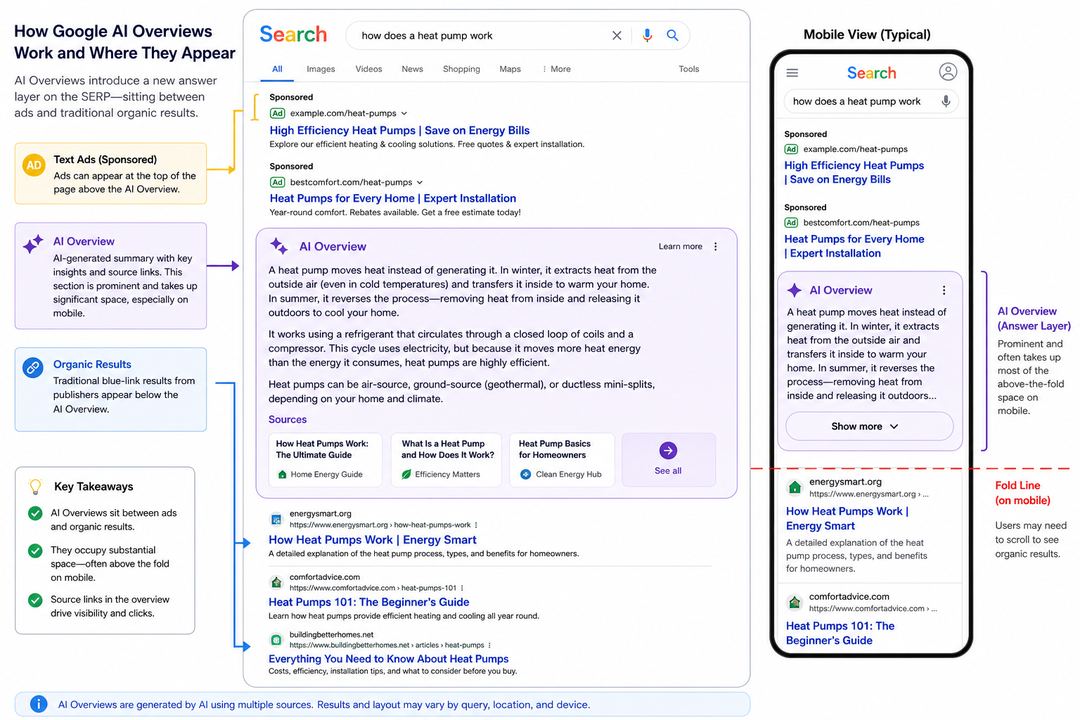This screenshot has height=720, width=1080.
Task: Tap the microphone icon in mobile search box
Action: (946, 101)
